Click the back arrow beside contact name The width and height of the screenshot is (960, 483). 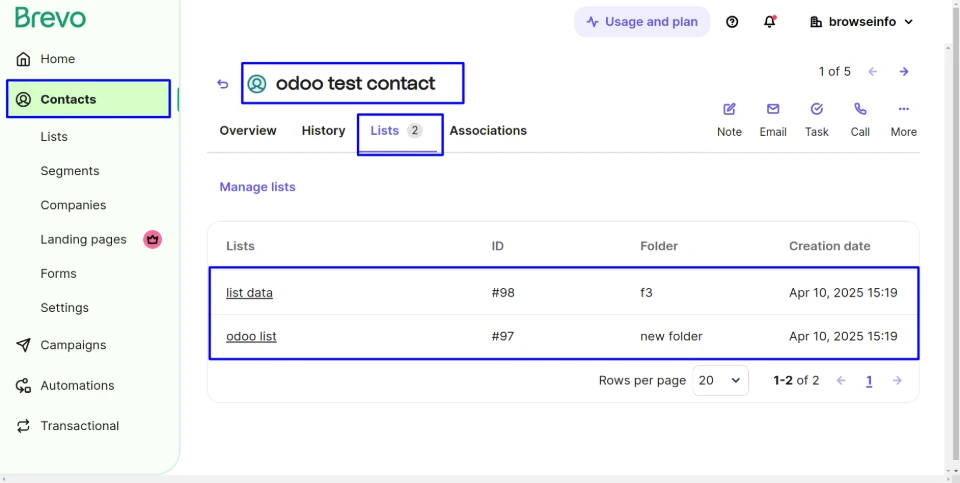223,84
